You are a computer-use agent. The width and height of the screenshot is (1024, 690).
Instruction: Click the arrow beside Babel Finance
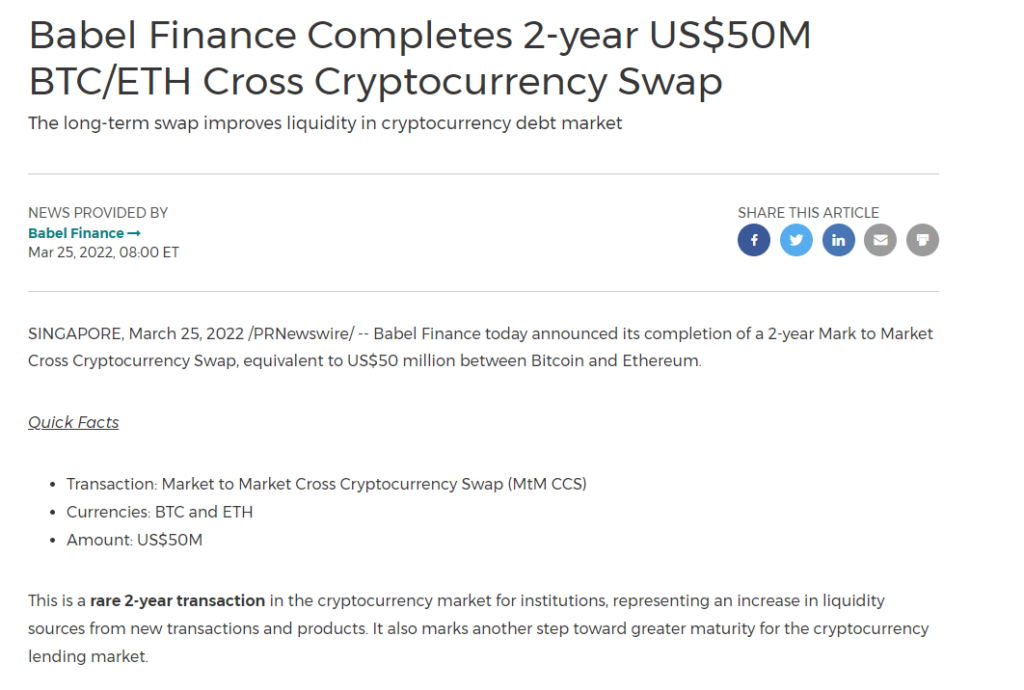pos(134,233)
